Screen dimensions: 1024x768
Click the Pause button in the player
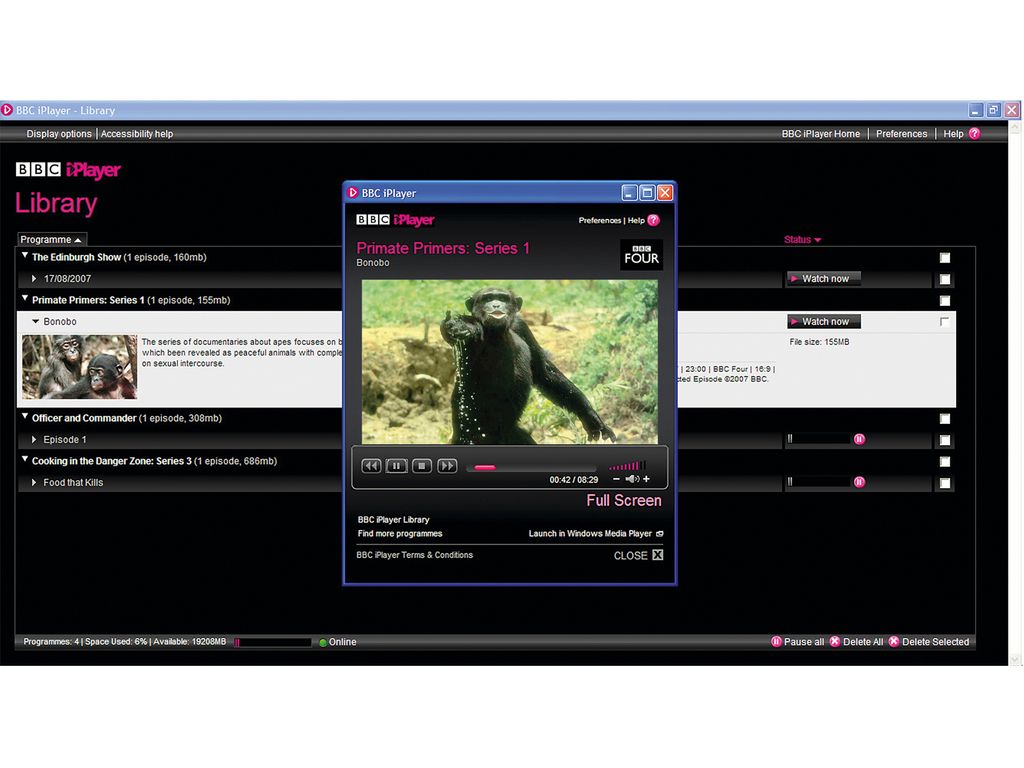(x=396, y=466)
